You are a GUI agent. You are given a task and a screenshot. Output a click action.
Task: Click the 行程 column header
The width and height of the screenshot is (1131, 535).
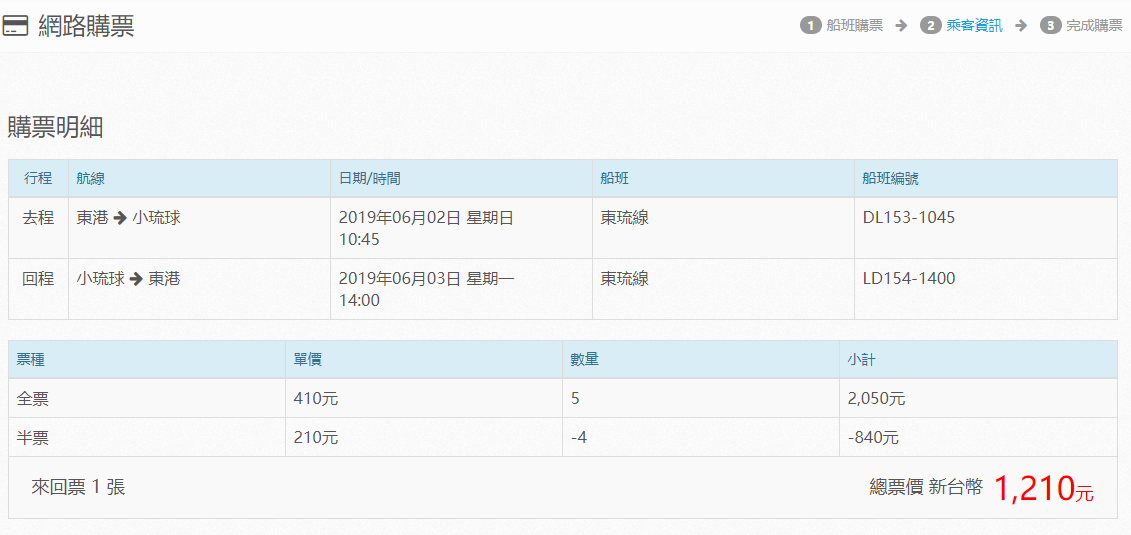38,179
